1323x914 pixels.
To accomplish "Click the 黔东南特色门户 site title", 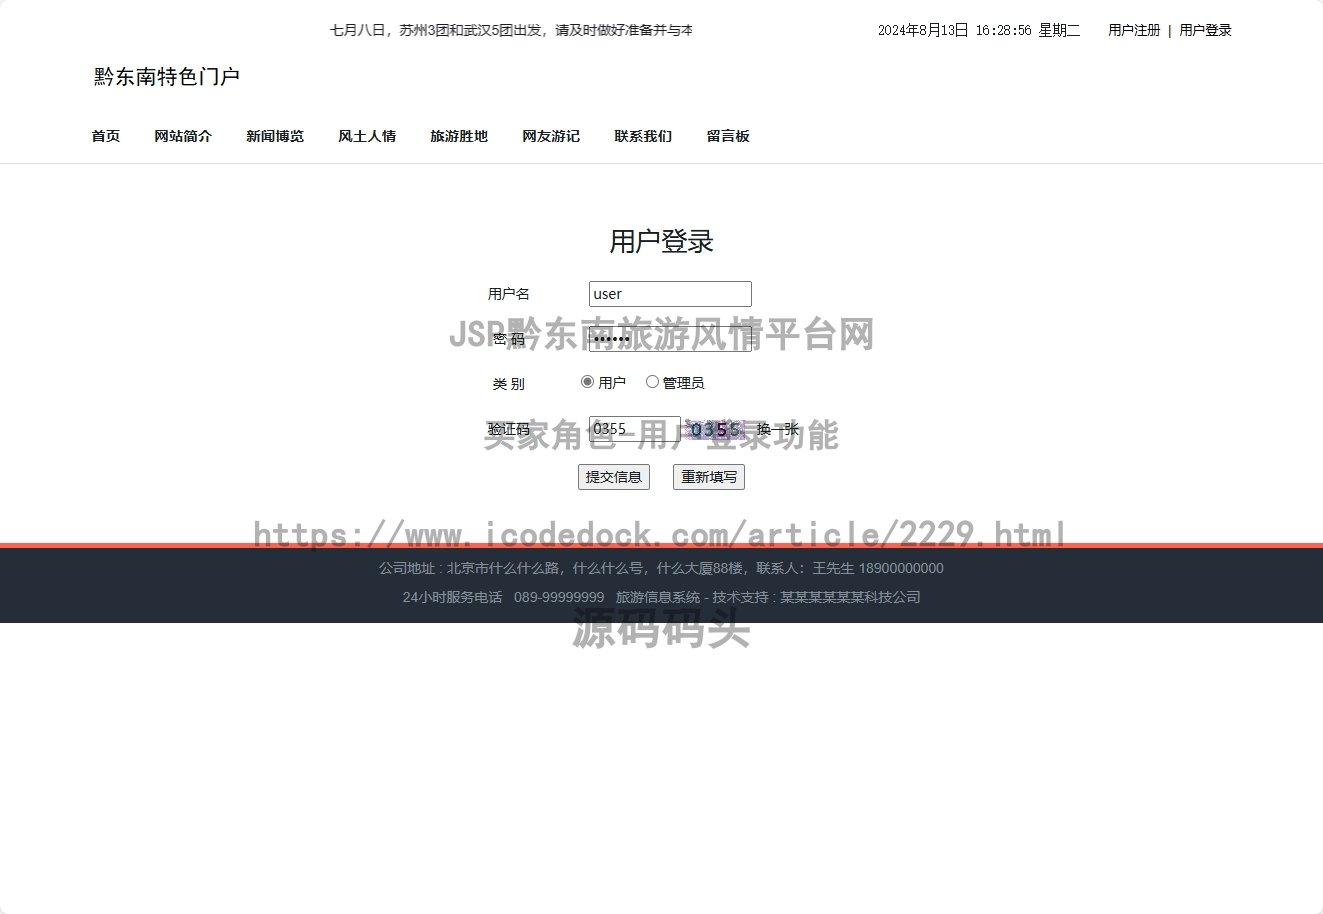I will 167,77.
